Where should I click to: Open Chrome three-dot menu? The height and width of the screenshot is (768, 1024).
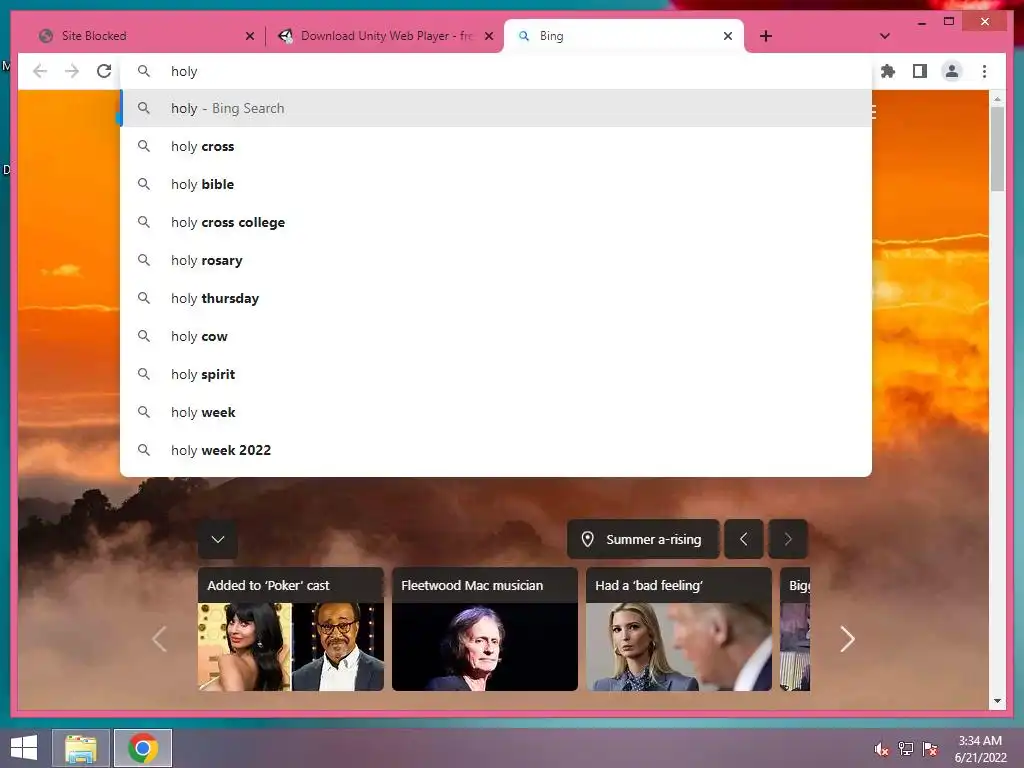tap(984, 71)
